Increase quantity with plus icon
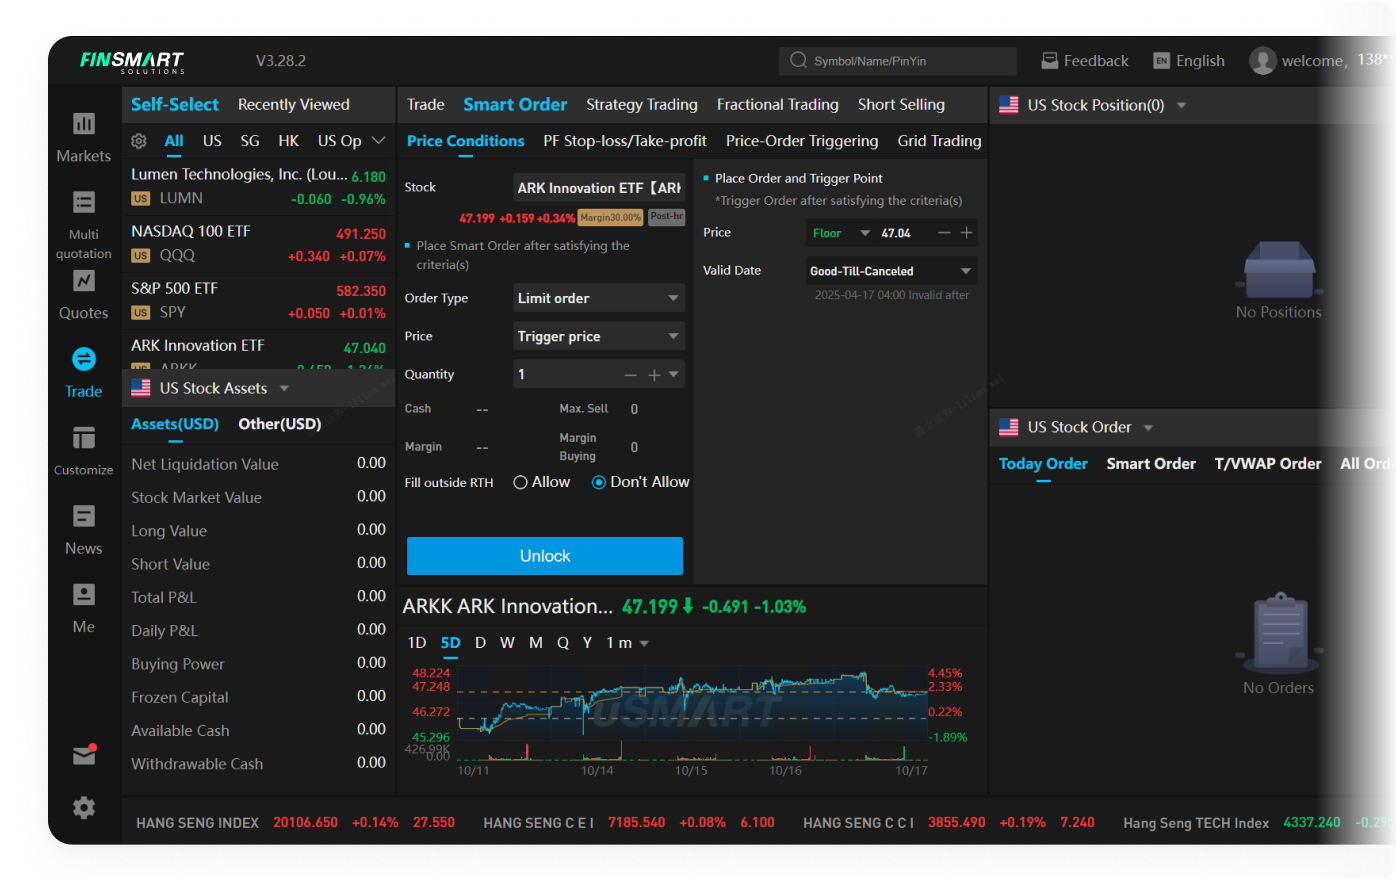The image size is (1396, 880). 654,375
